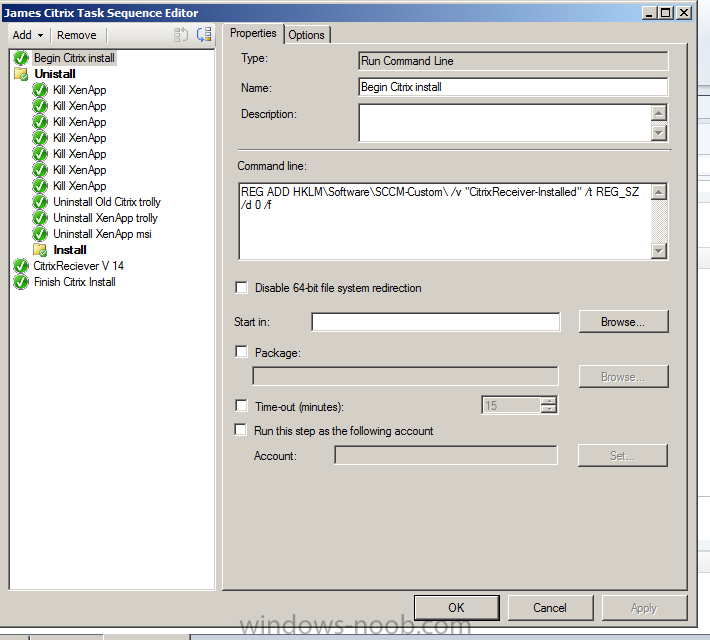Open the Add dropdown menu
This screenshot has height=640, width=710.
coord(28,35)
